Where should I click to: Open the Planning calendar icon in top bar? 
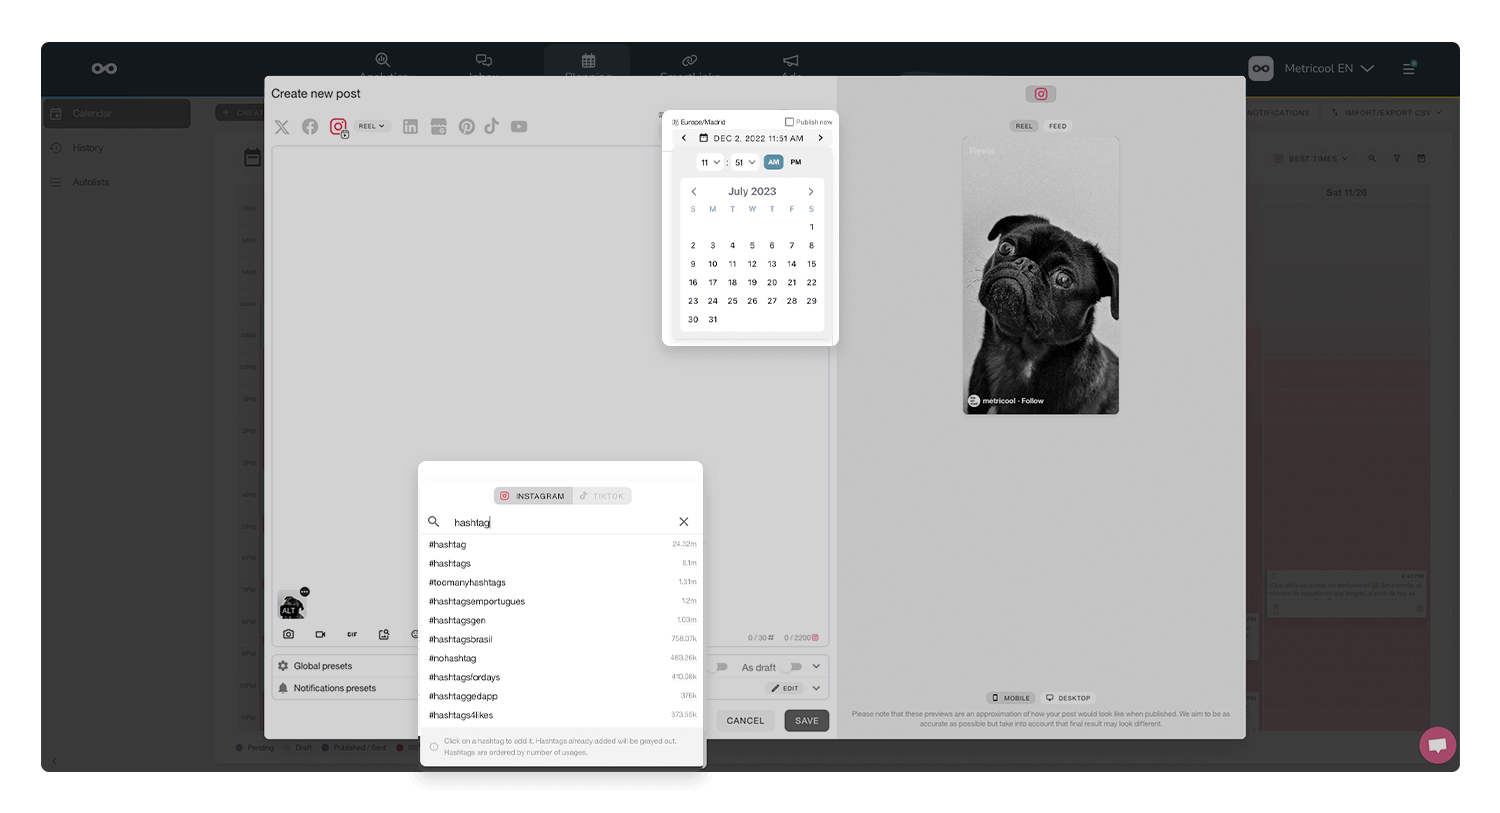[x=588, y=61]
